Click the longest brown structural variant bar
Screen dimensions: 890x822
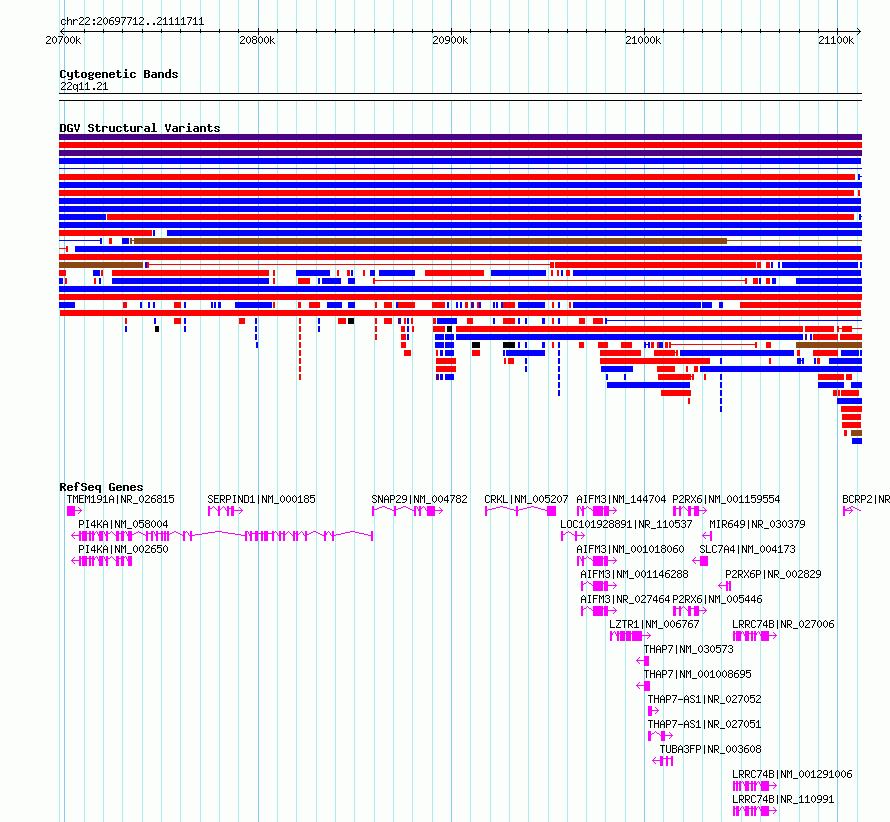click(x=431, y=241)
